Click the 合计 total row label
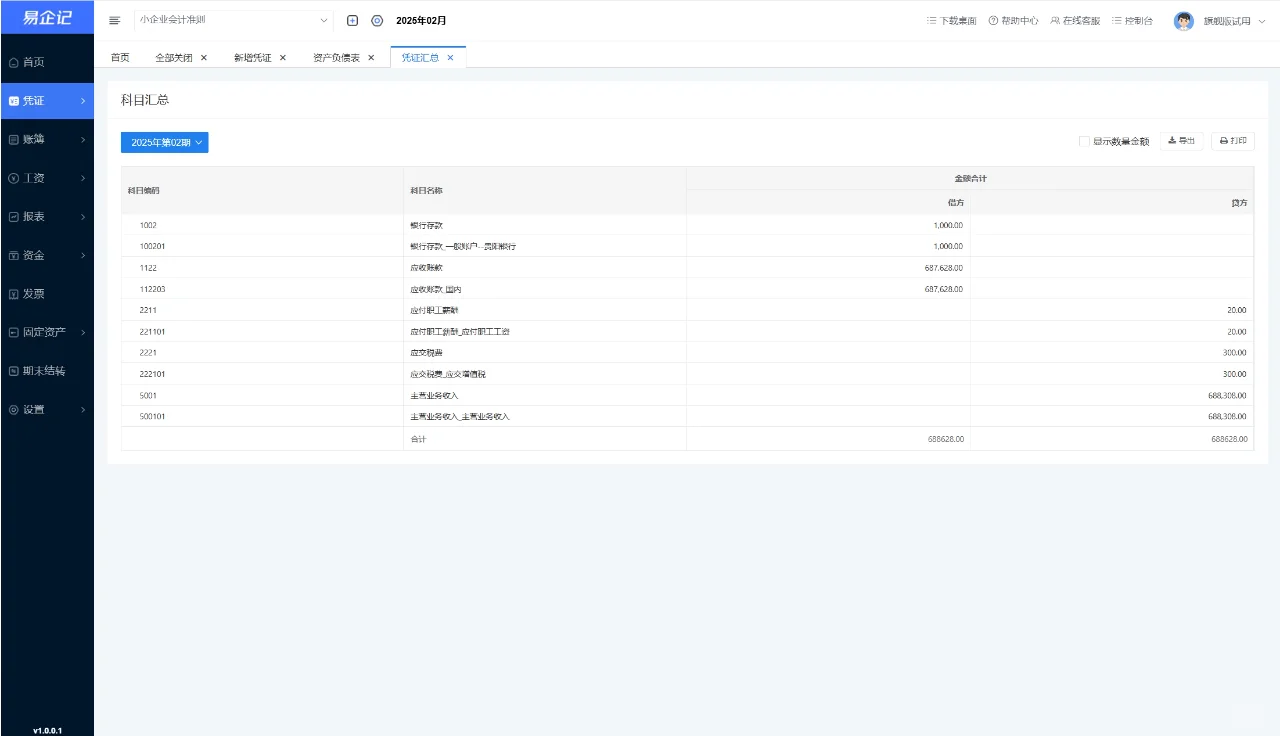This screenshot has height=736, width=1280. [x=419, y=439]
